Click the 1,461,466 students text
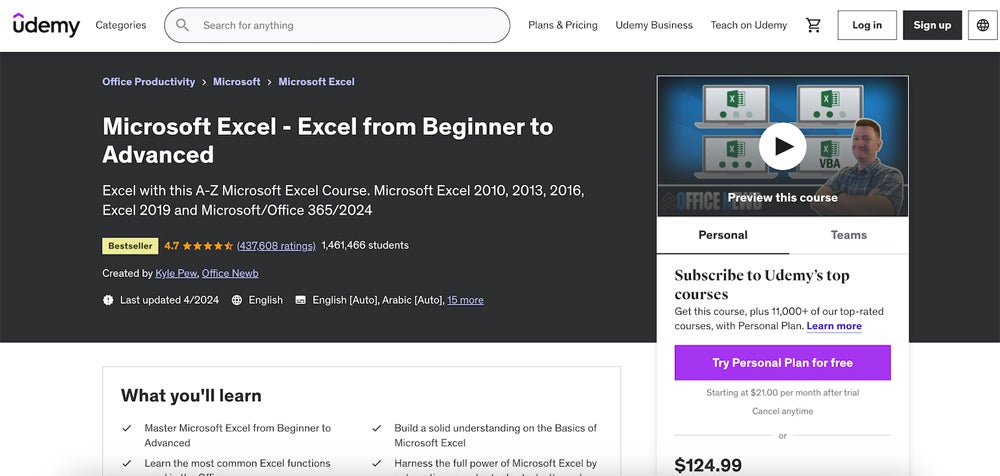Viewport: 1000px width, 476px height. point(365,245)
